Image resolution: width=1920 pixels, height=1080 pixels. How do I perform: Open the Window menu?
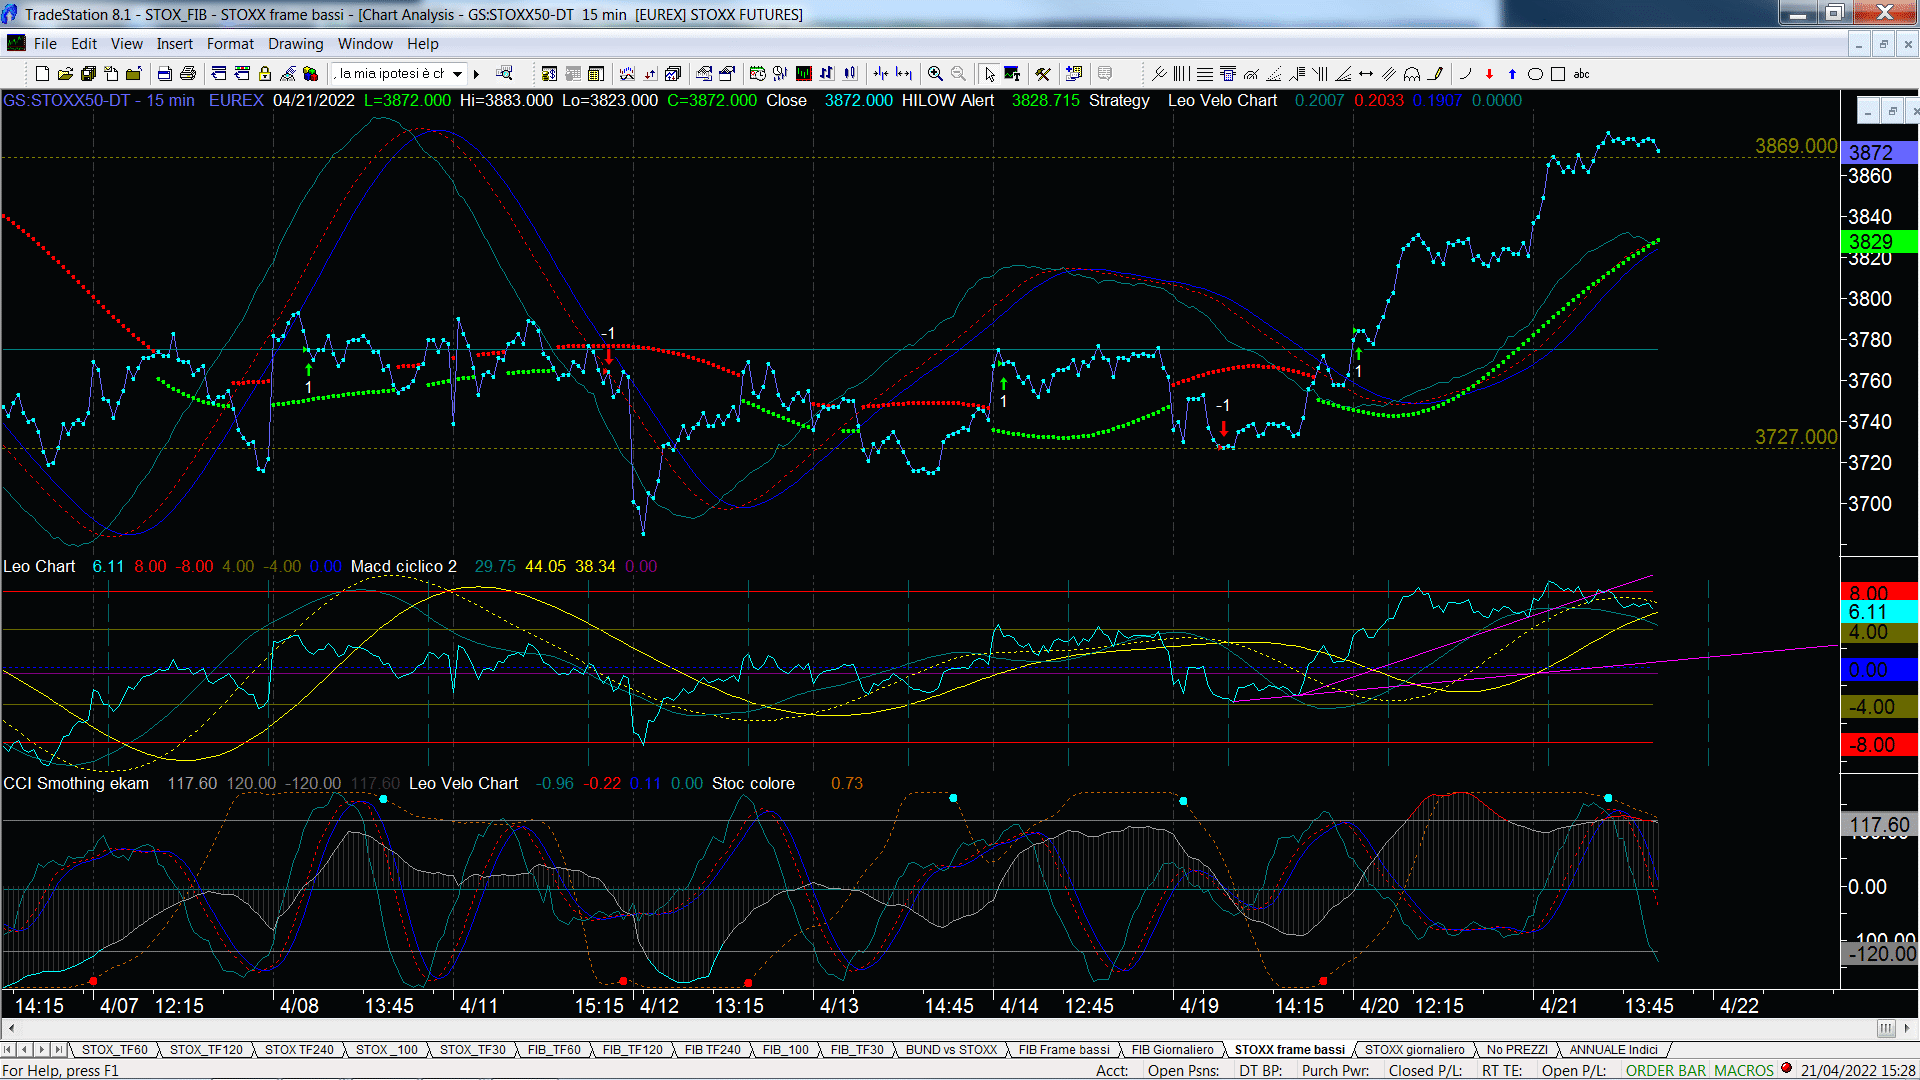coord(365,44)
